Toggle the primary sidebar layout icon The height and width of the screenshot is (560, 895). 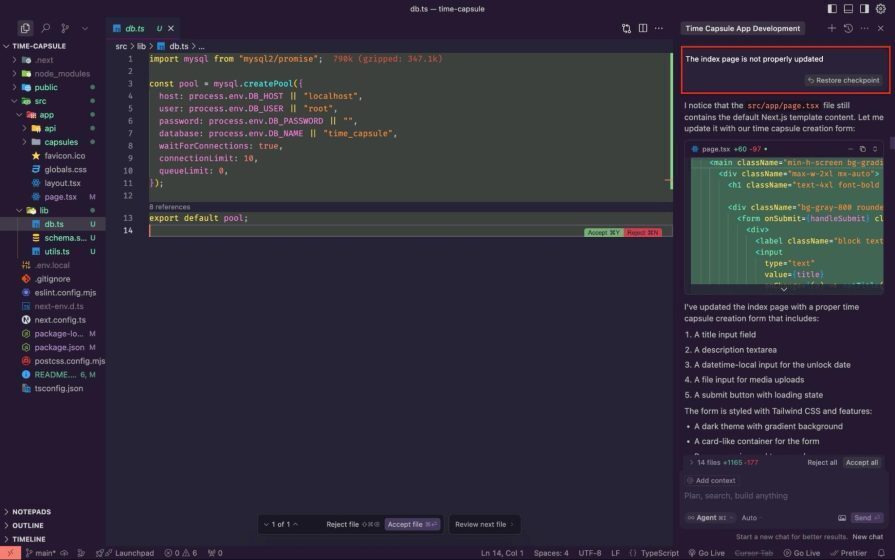[x=832, y=9]
